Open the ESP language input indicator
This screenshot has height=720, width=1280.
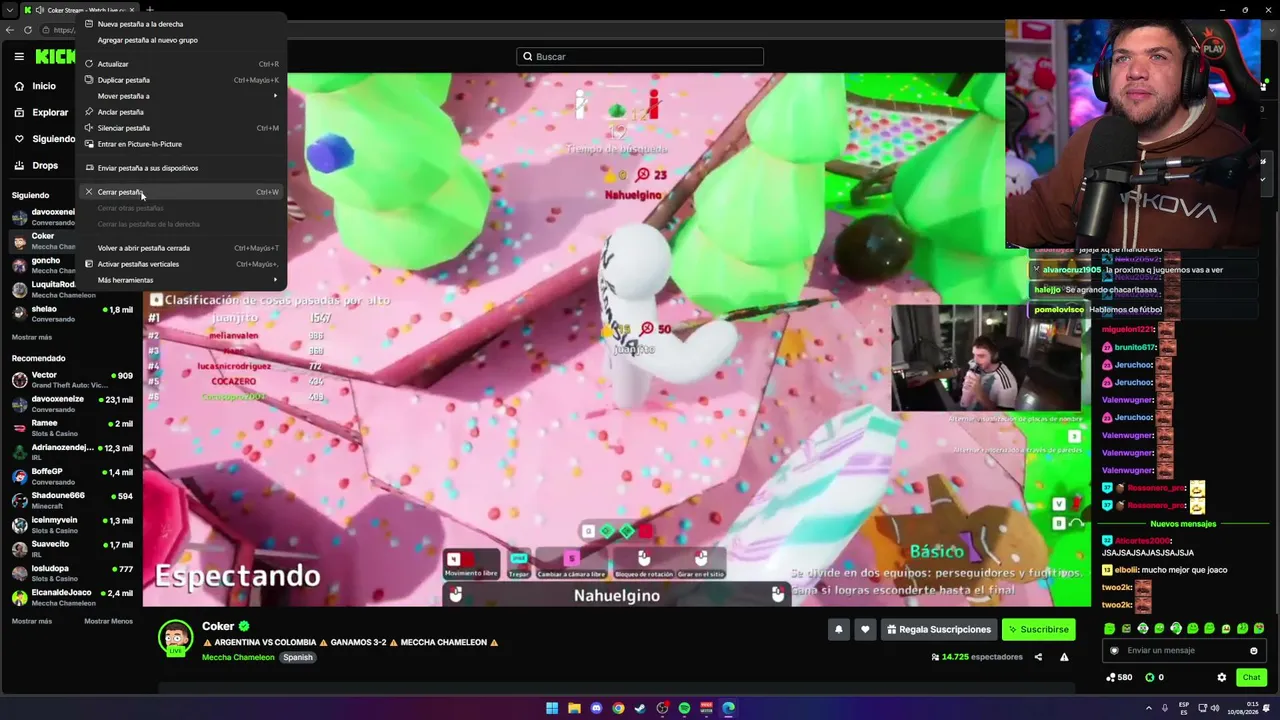(1185, 708)
